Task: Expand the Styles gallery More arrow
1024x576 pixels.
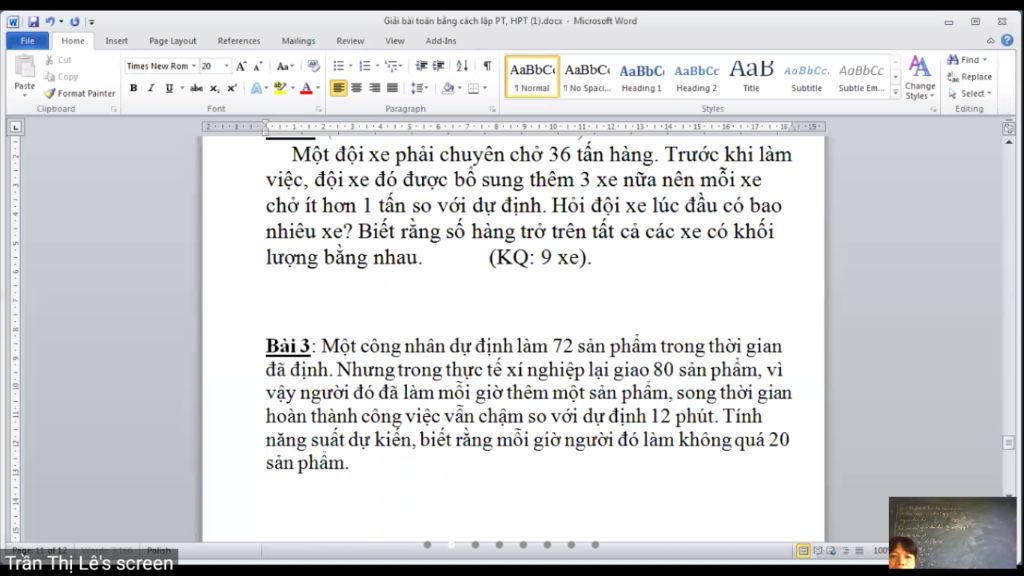Action: [x=895, y=93]
